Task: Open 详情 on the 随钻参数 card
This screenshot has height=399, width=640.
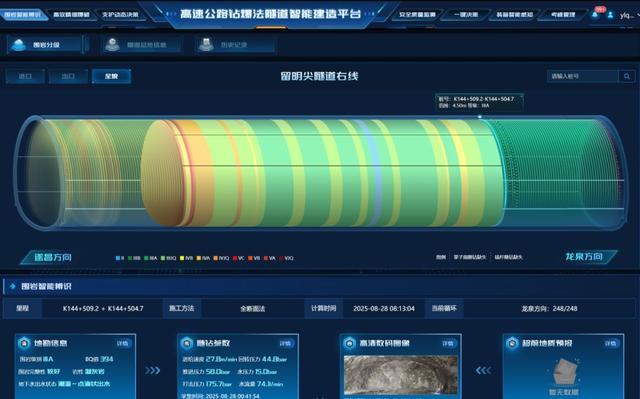Action: click(285, 344)
